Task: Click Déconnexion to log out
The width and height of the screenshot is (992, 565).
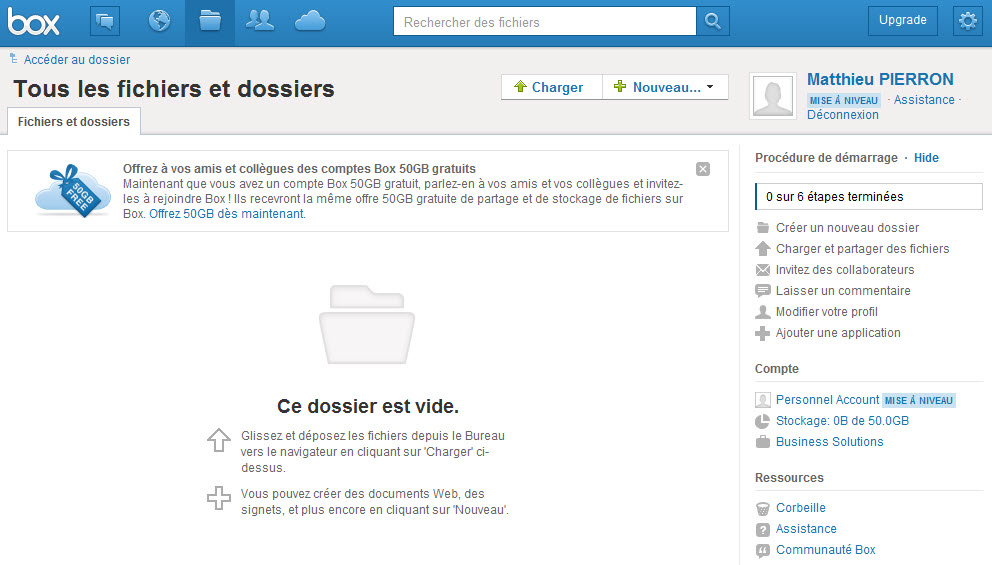Action: tap(843, 115)
